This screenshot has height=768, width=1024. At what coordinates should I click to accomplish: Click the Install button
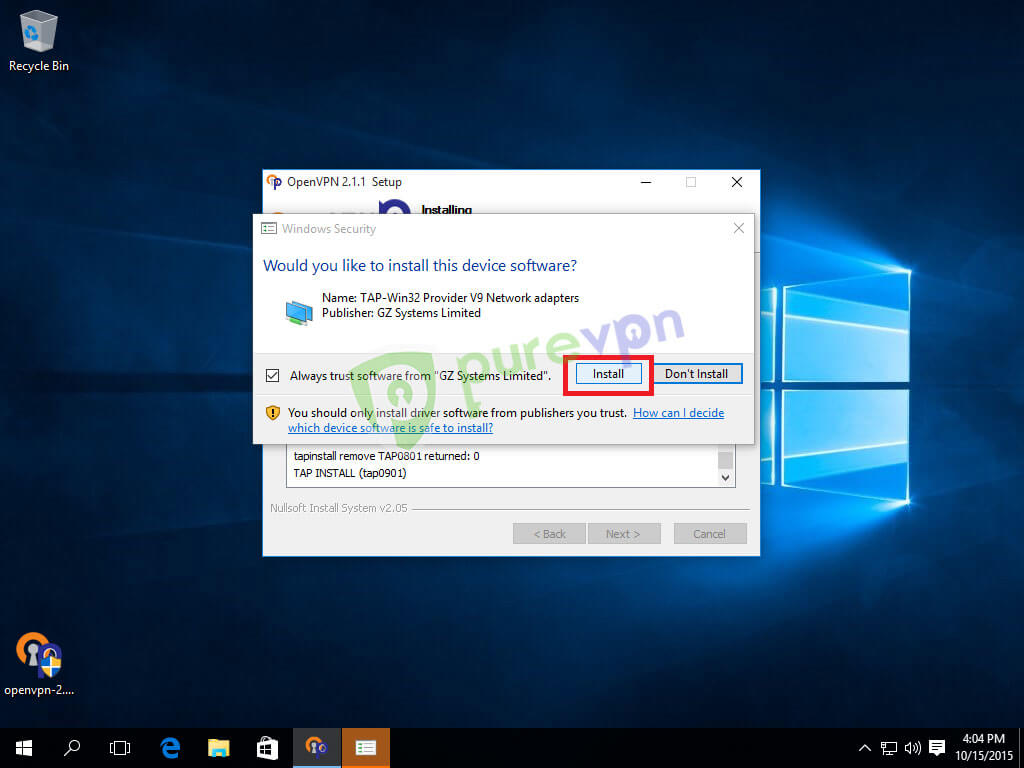click(608, 374)
